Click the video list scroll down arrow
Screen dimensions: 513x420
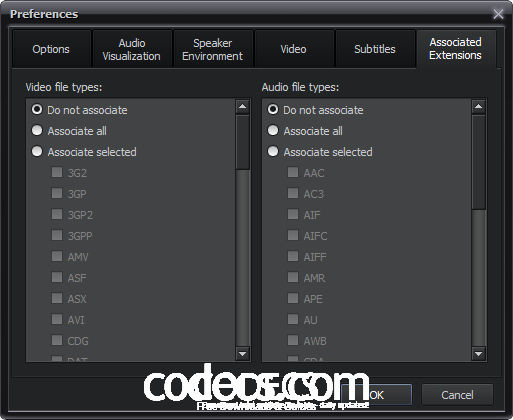(243, 354)
